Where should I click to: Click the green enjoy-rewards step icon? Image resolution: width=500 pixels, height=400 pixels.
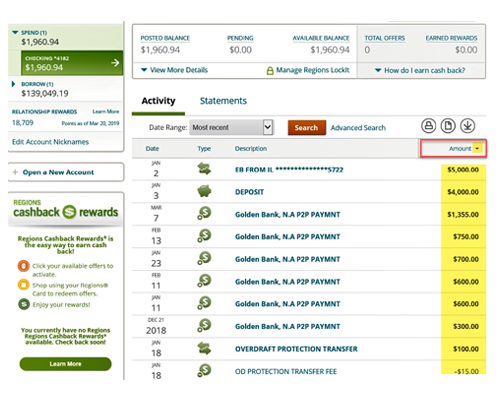click(24, 304)
